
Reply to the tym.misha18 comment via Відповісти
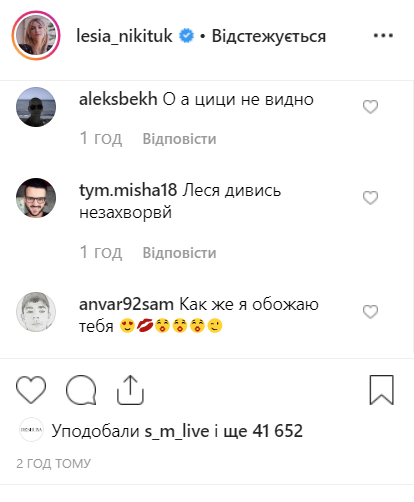pos(179,253)
